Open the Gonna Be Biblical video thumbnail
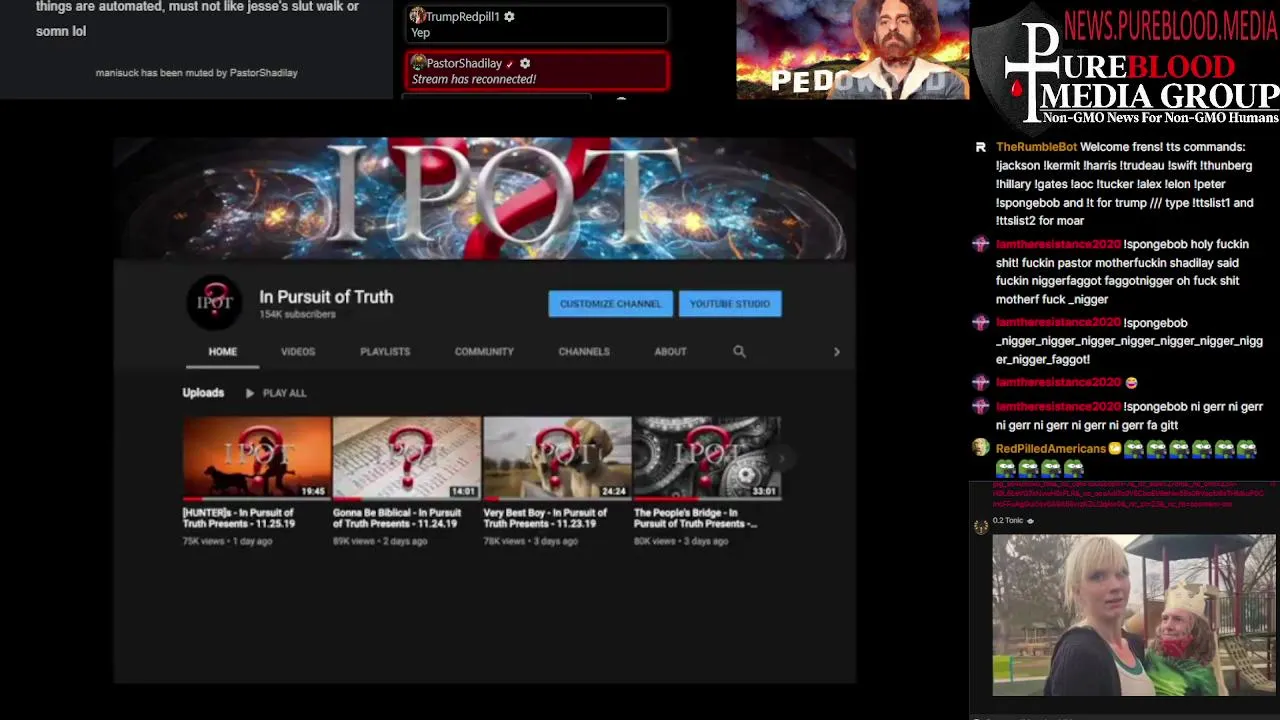The image size is (1280, 720). (407, 458)
